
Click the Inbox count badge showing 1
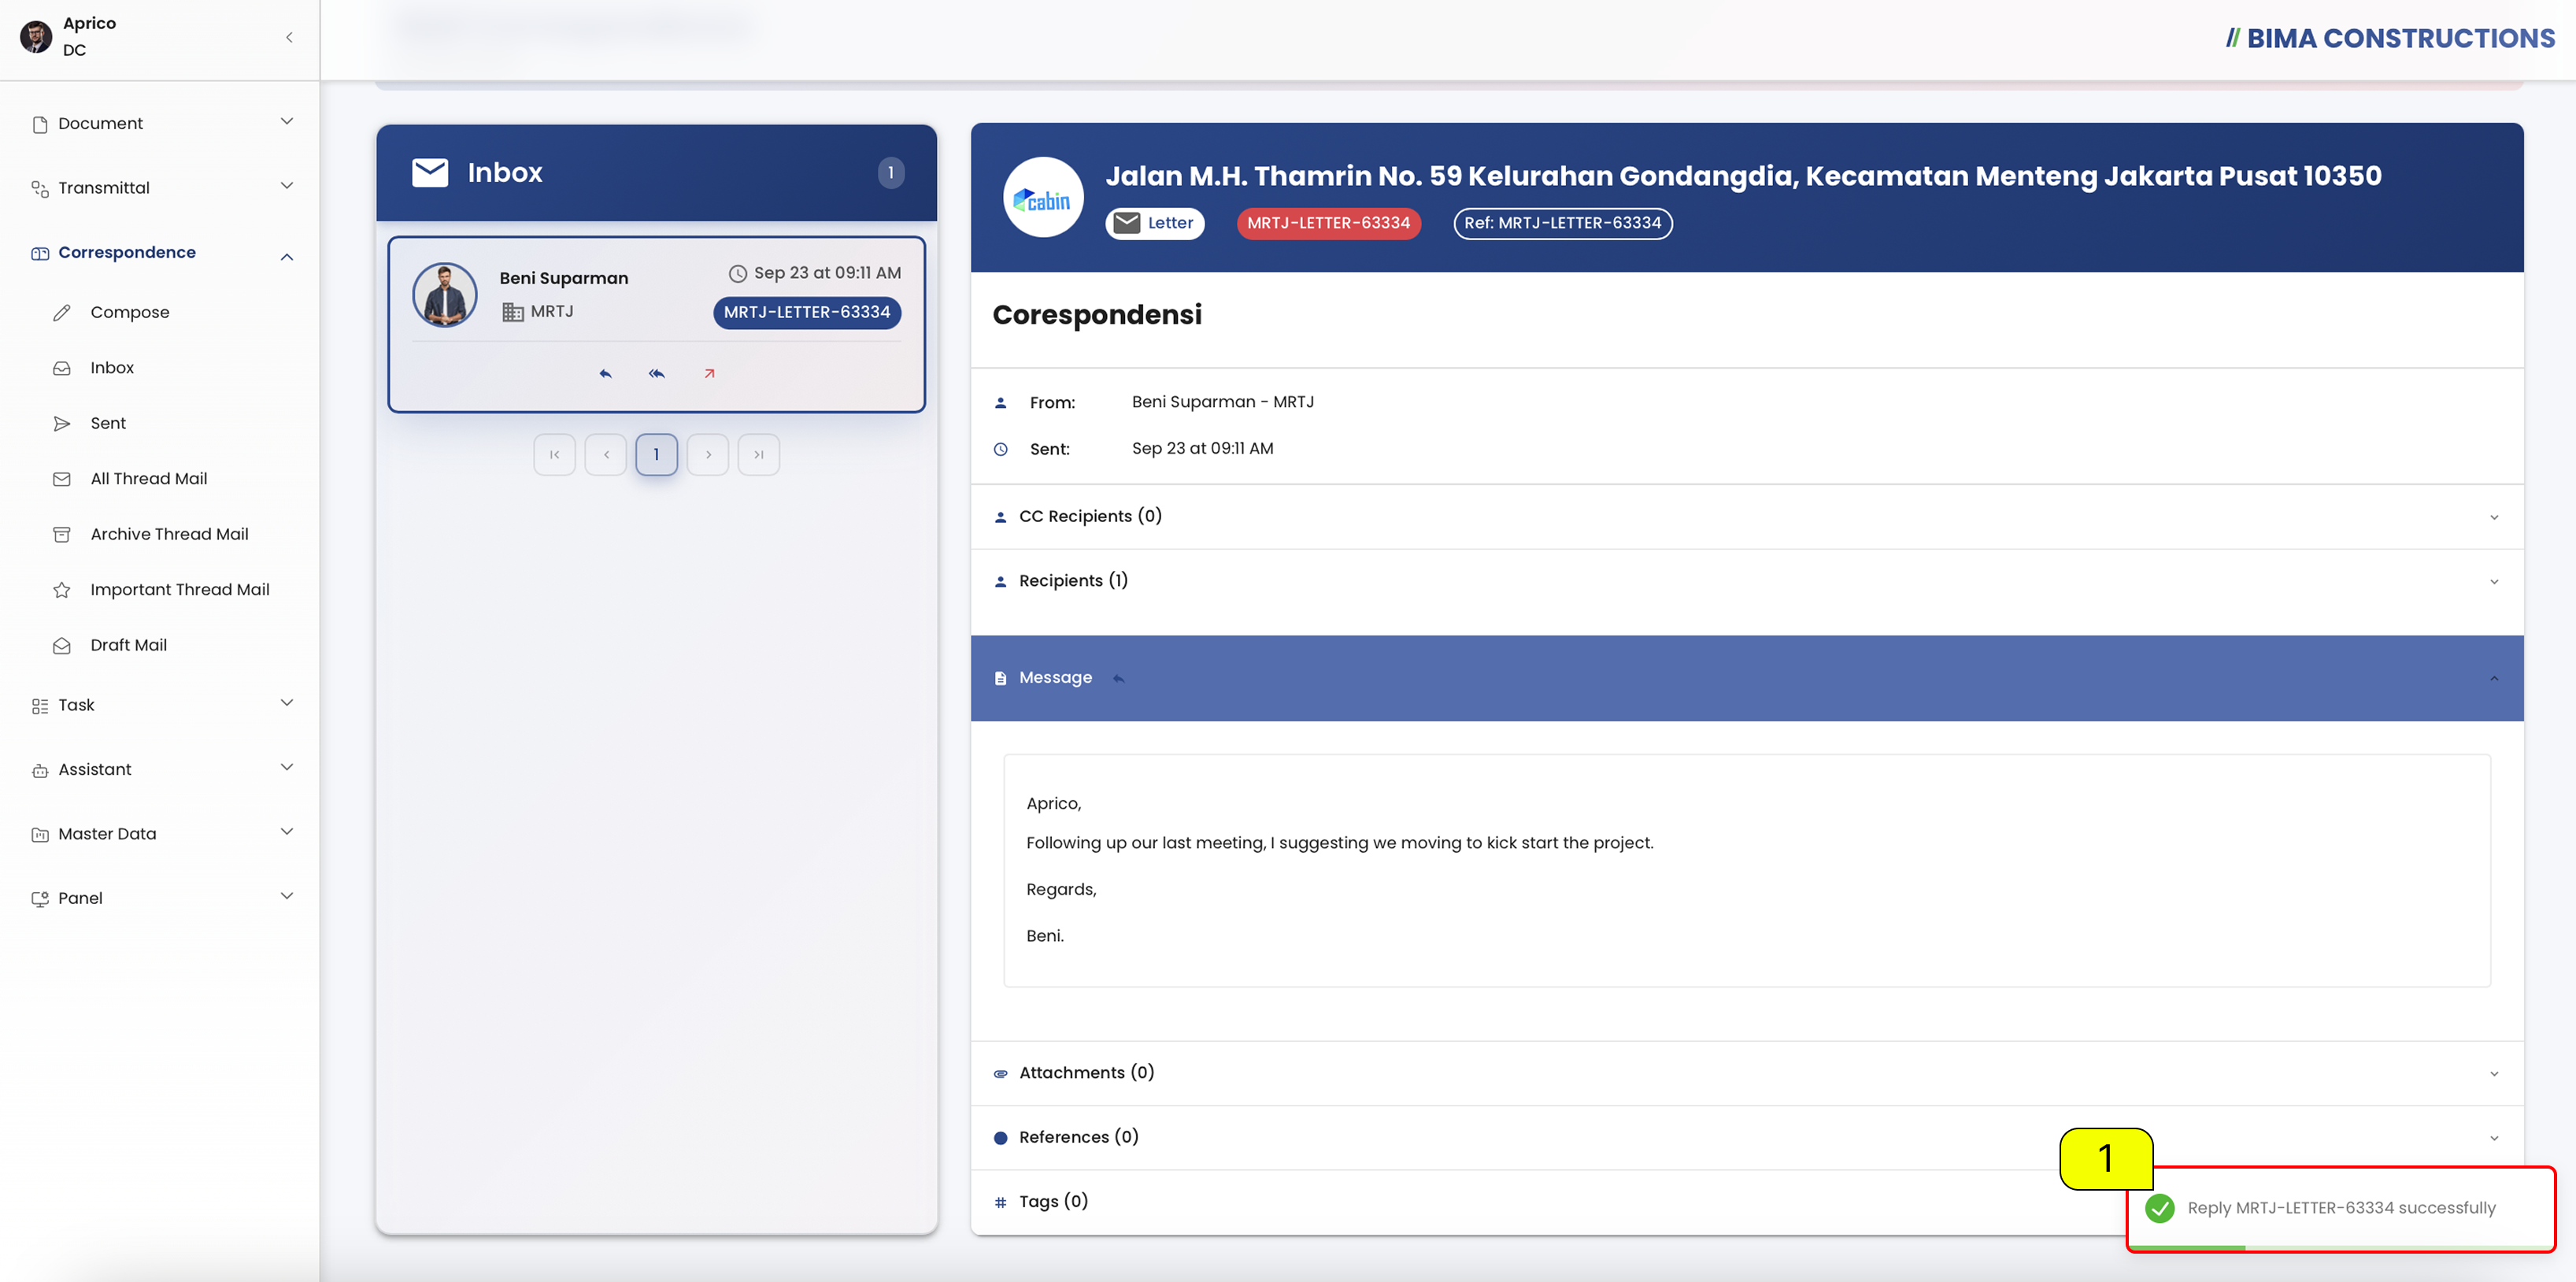coord(890,173)
